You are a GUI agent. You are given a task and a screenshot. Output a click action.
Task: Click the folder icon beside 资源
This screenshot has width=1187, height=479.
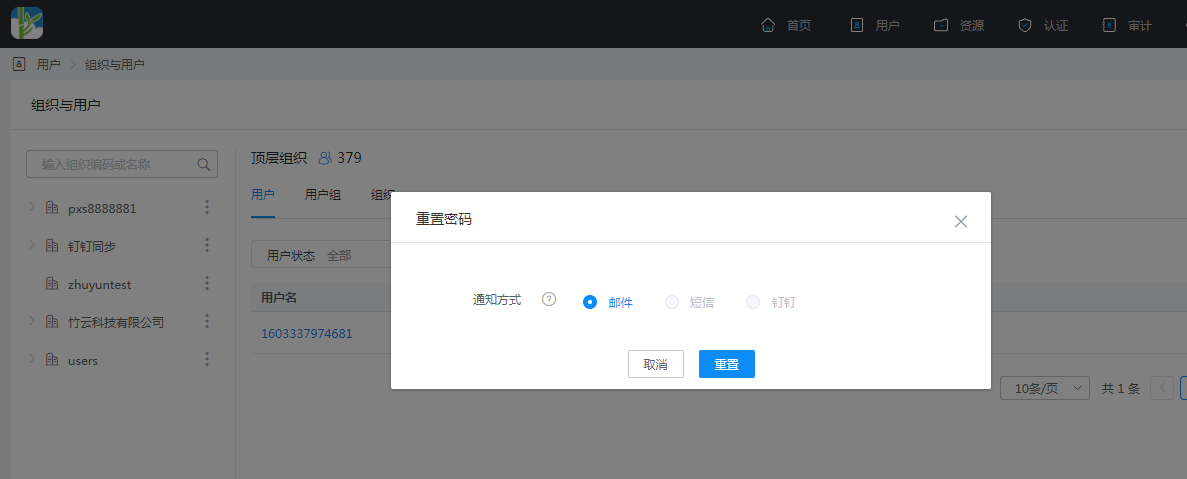click(x=941, y=25)
